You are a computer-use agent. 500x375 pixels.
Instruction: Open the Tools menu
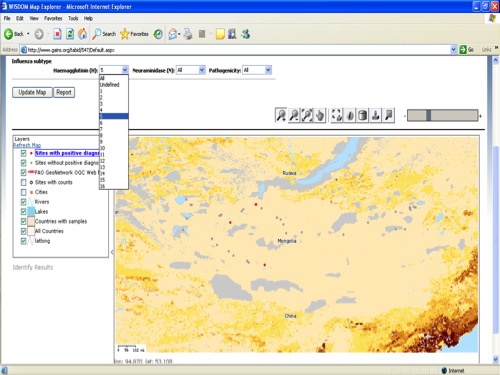(73, 18)
